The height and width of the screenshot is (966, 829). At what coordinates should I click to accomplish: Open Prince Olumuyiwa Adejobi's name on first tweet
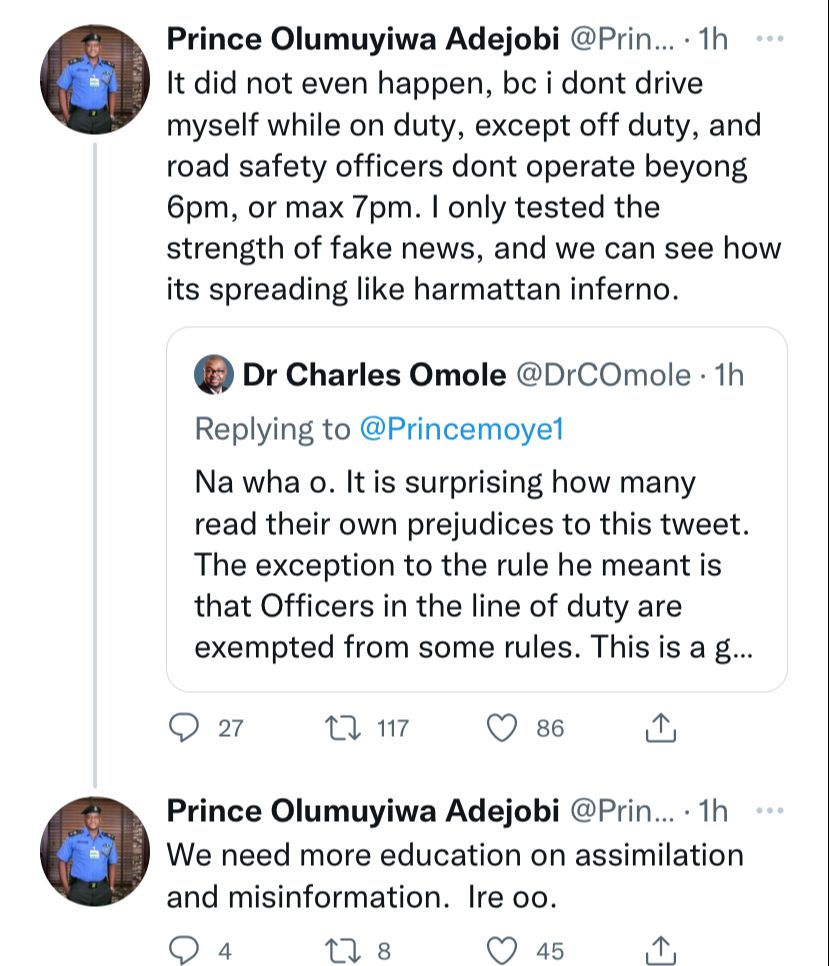click(x=362, y=40)
